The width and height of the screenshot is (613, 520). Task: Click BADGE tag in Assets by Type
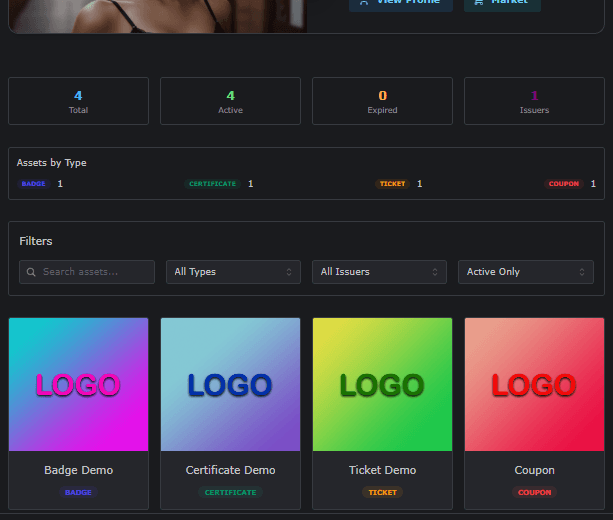click(34, 184)
